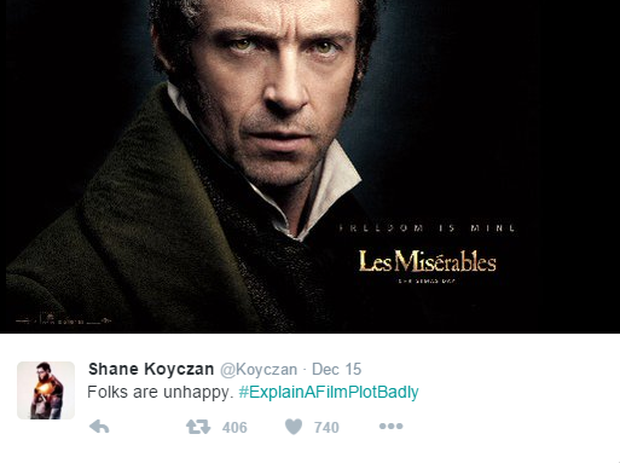Click the Freedom Is Mine tagline

tap(427, 228)
